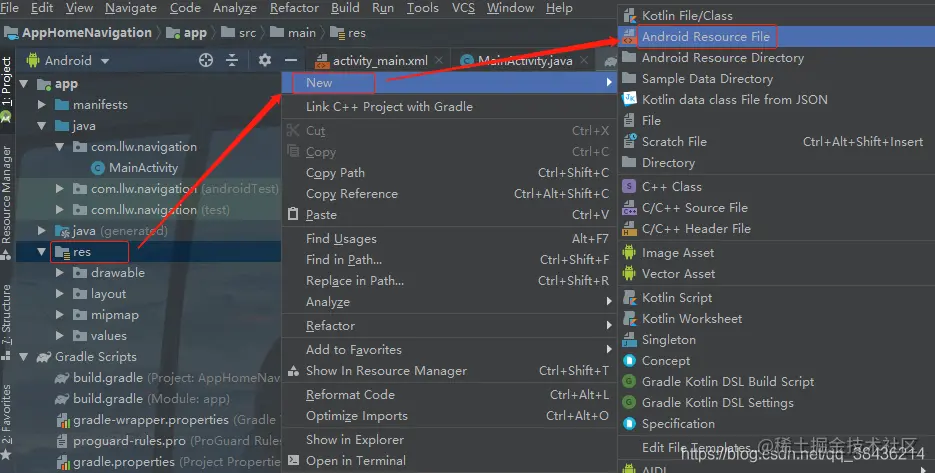The image size is (935, 473).
Task: Open the Favorites side tool window
Action: pyautogui.click(x=6, y=421)
